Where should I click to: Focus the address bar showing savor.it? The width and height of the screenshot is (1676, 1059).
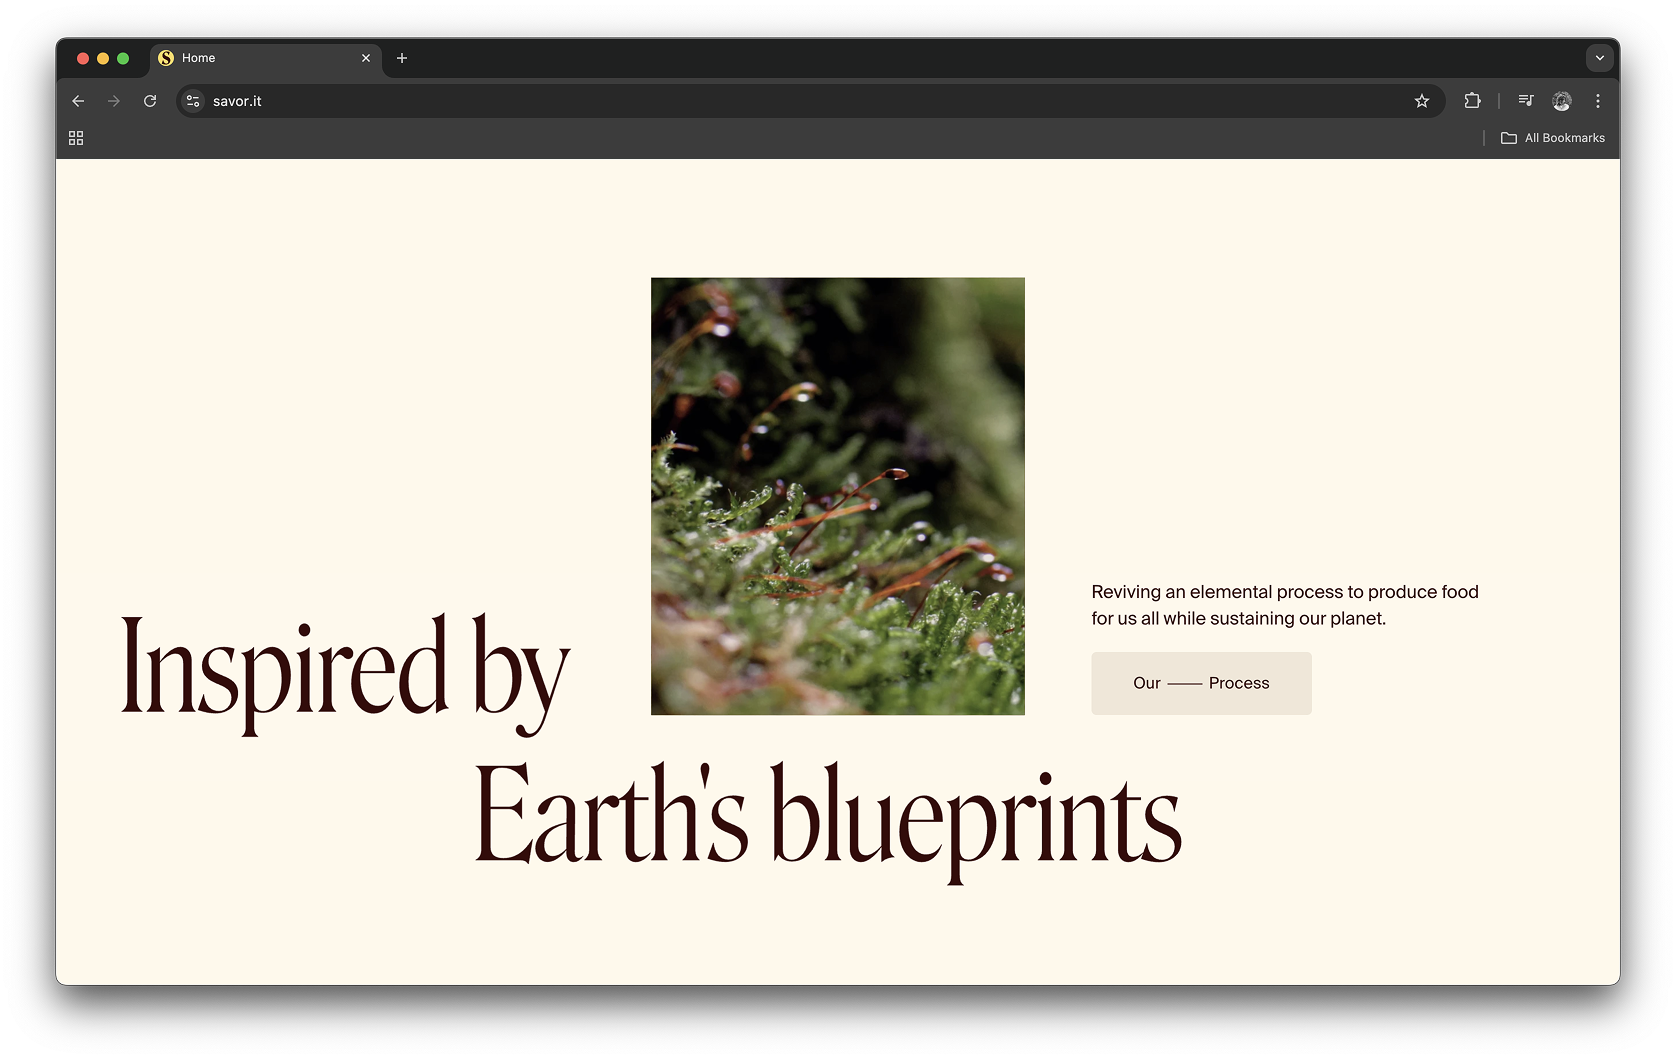coord(800,101)
